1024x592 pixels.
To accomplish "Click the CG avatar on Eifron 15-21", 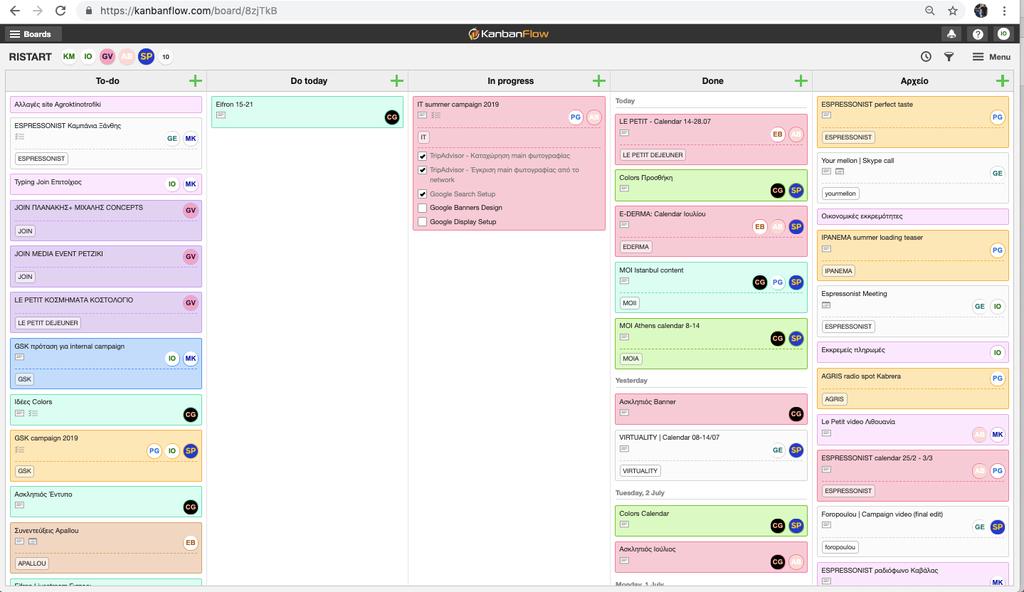I will (392, 117).
